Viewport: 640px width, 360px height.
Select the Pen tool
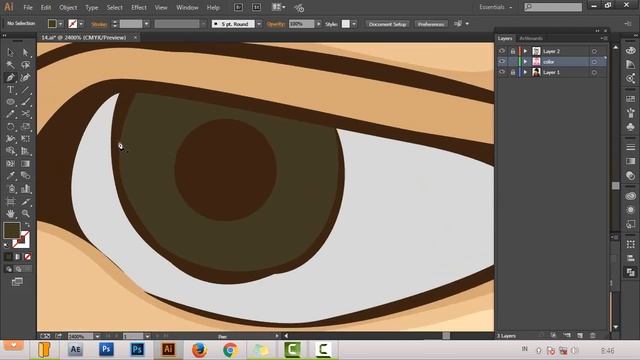11,77
